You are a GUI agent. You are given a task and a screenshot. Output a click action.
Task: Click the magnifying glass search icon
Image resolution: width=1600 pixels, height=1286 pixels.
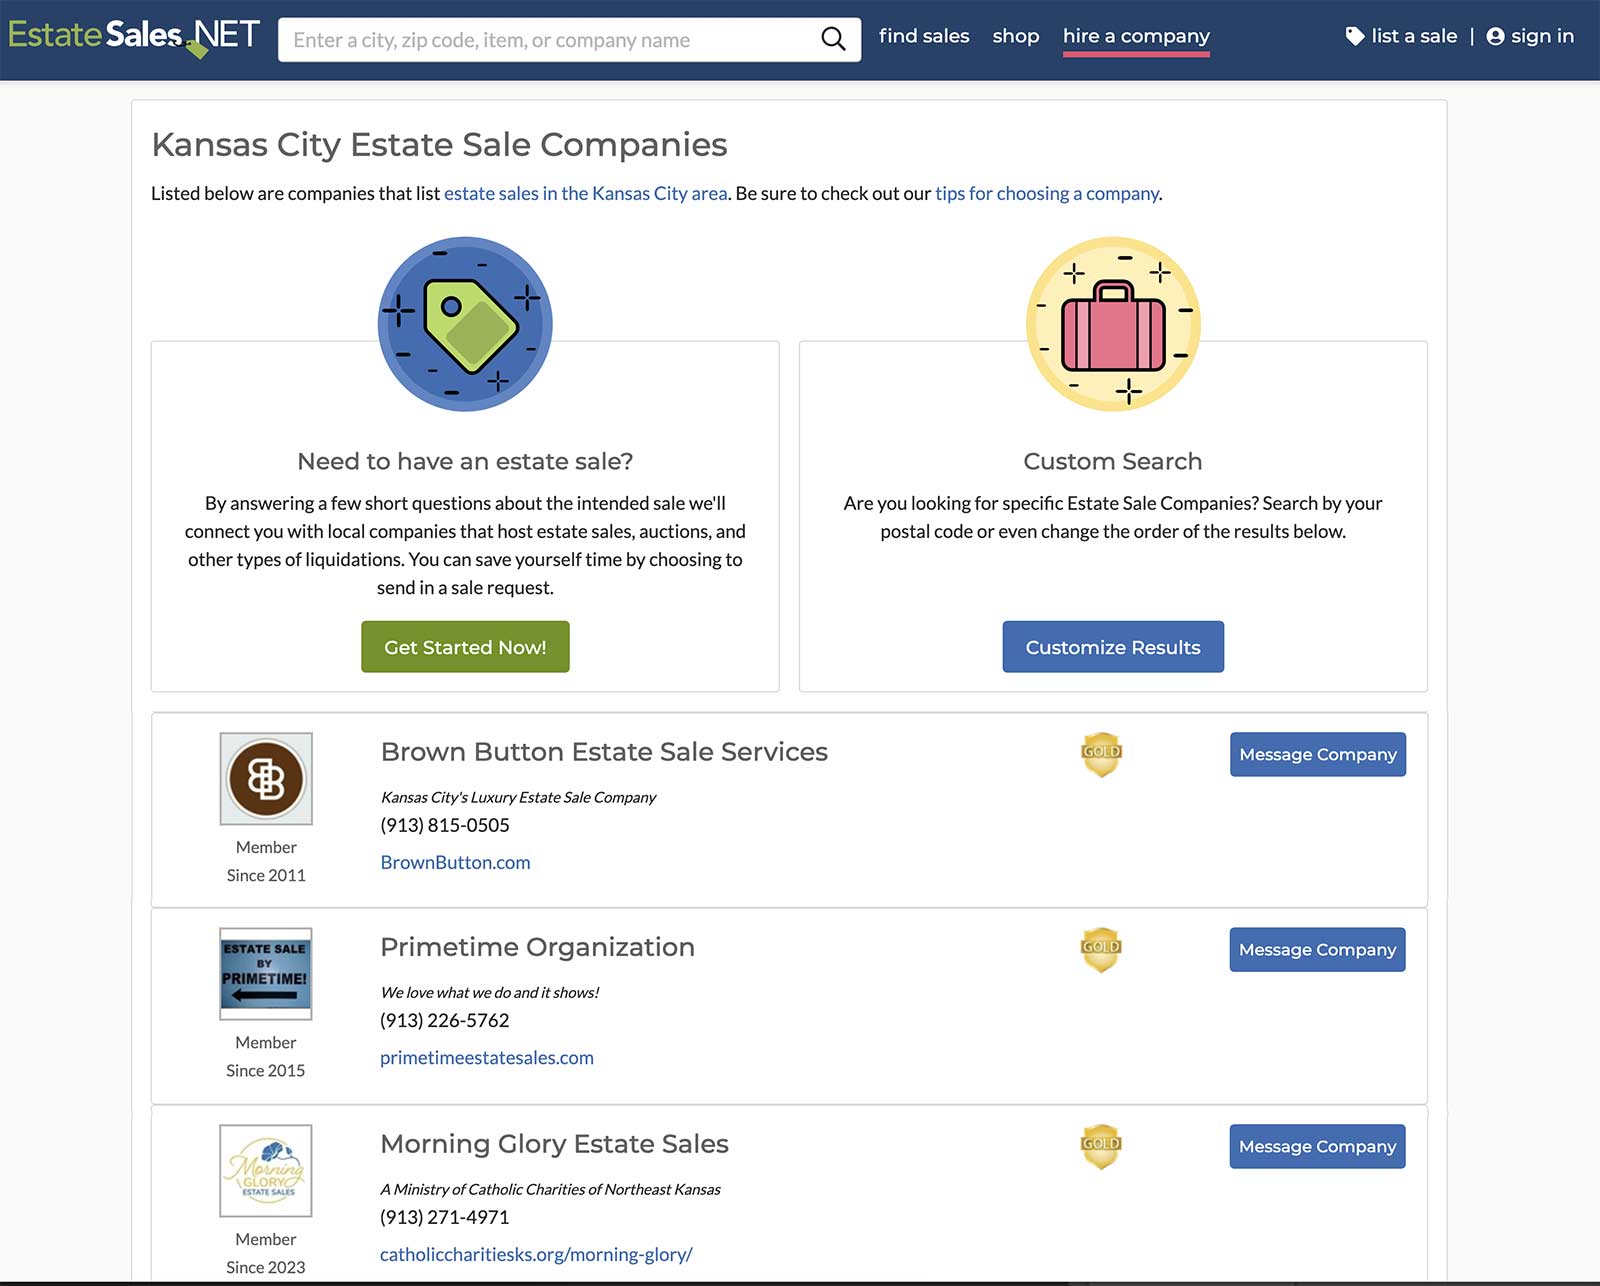click(832, 39)
